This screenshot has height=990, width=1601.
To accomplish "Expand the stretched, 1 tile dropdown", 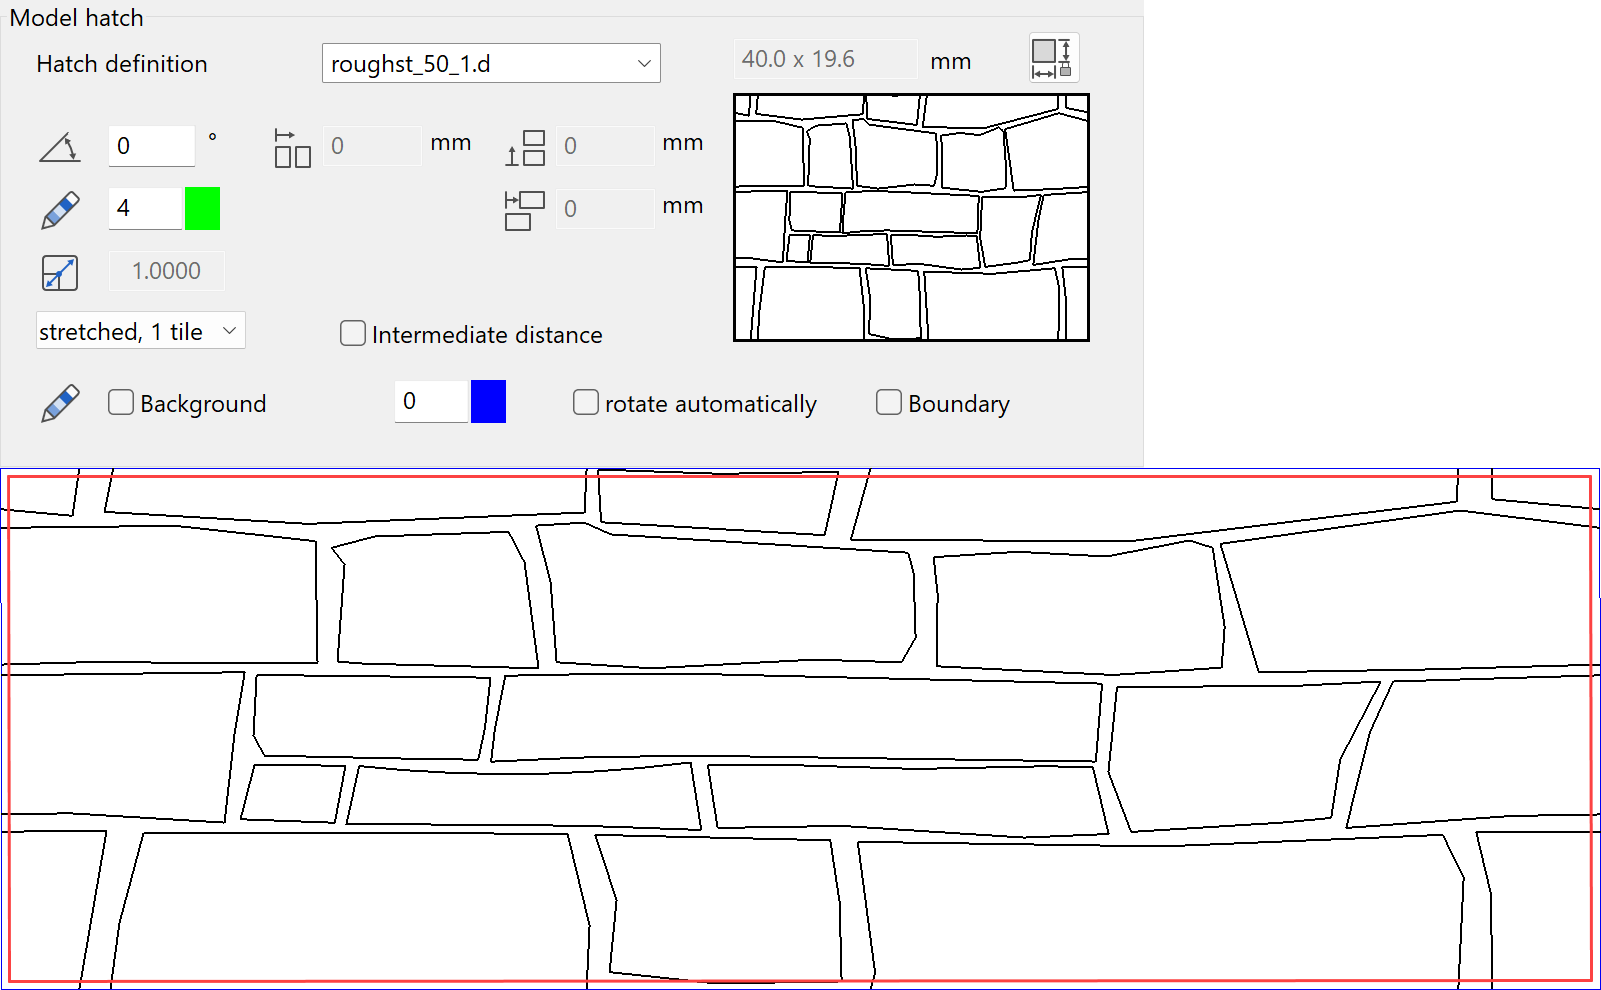I will [x=140, y=331].
